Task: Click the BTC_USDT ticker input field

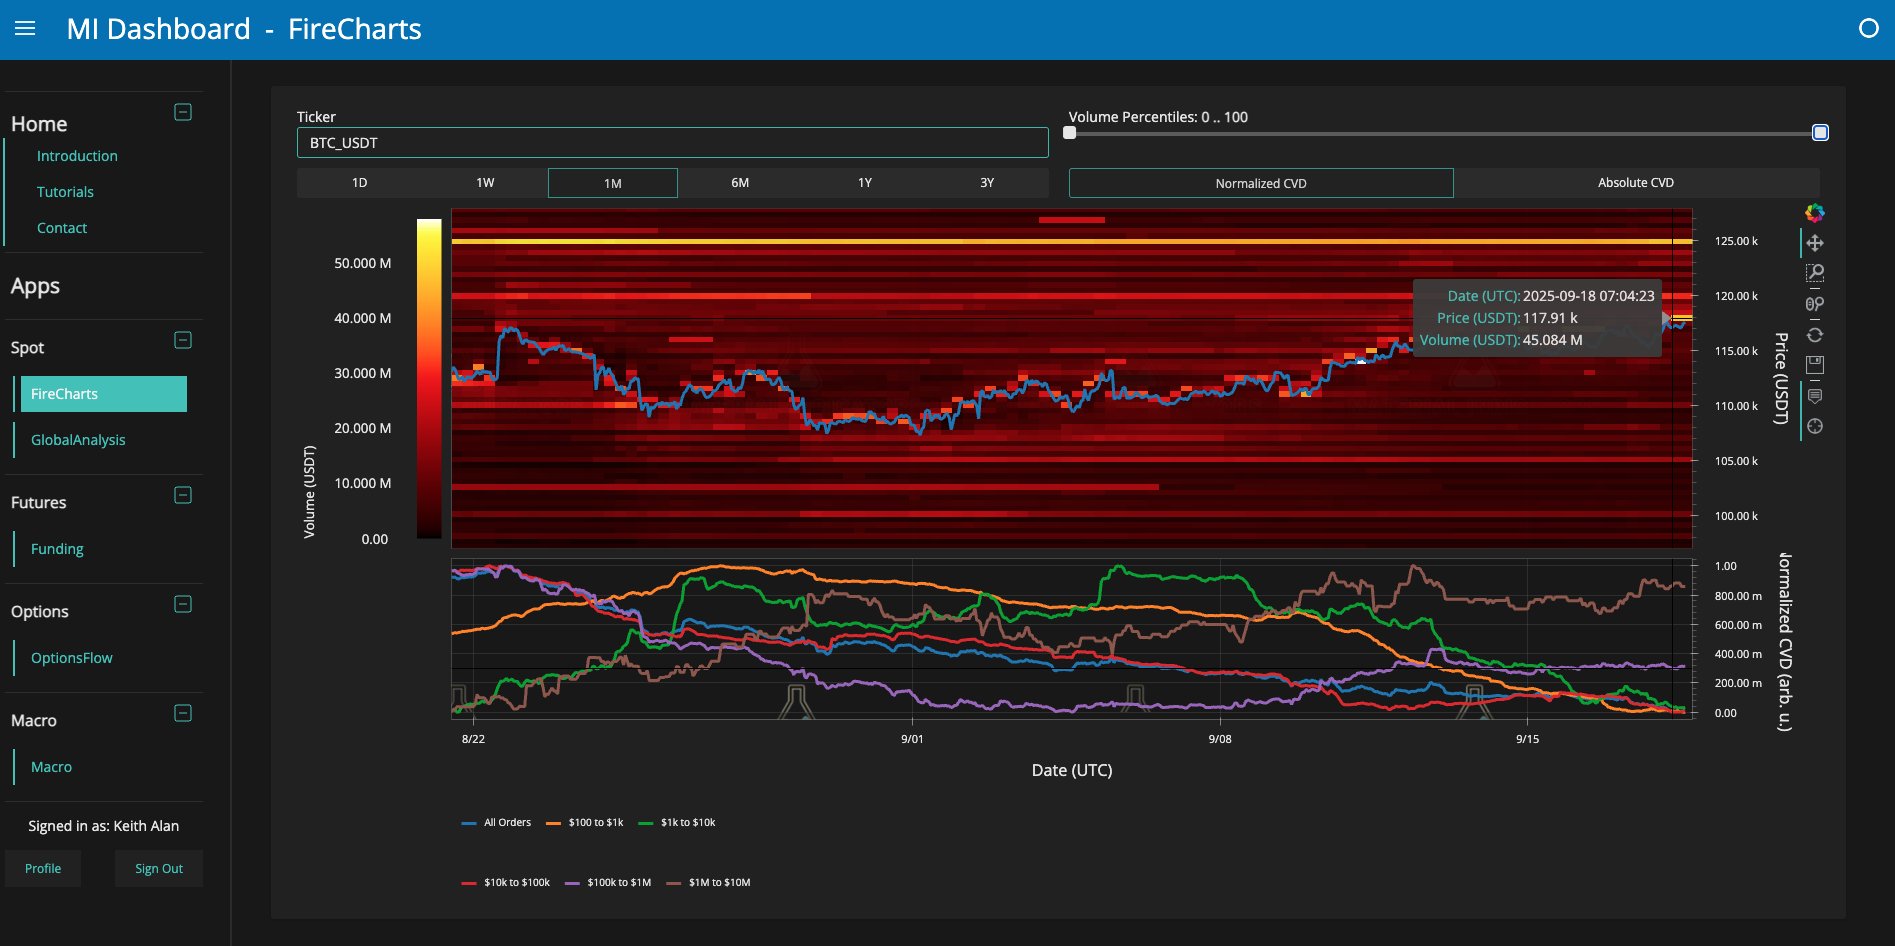Action: point(672,143)
